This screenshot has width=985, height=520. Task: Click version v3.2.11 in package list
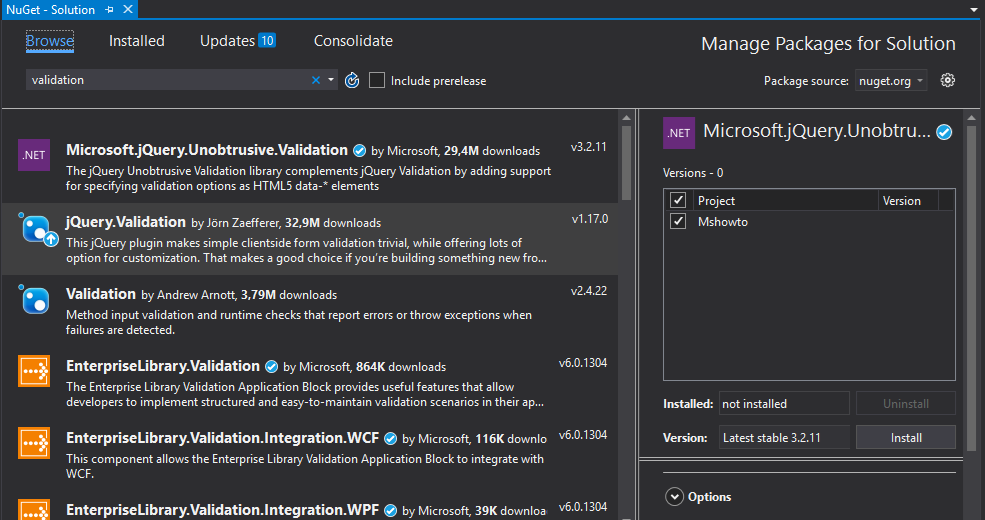point(589,147)
